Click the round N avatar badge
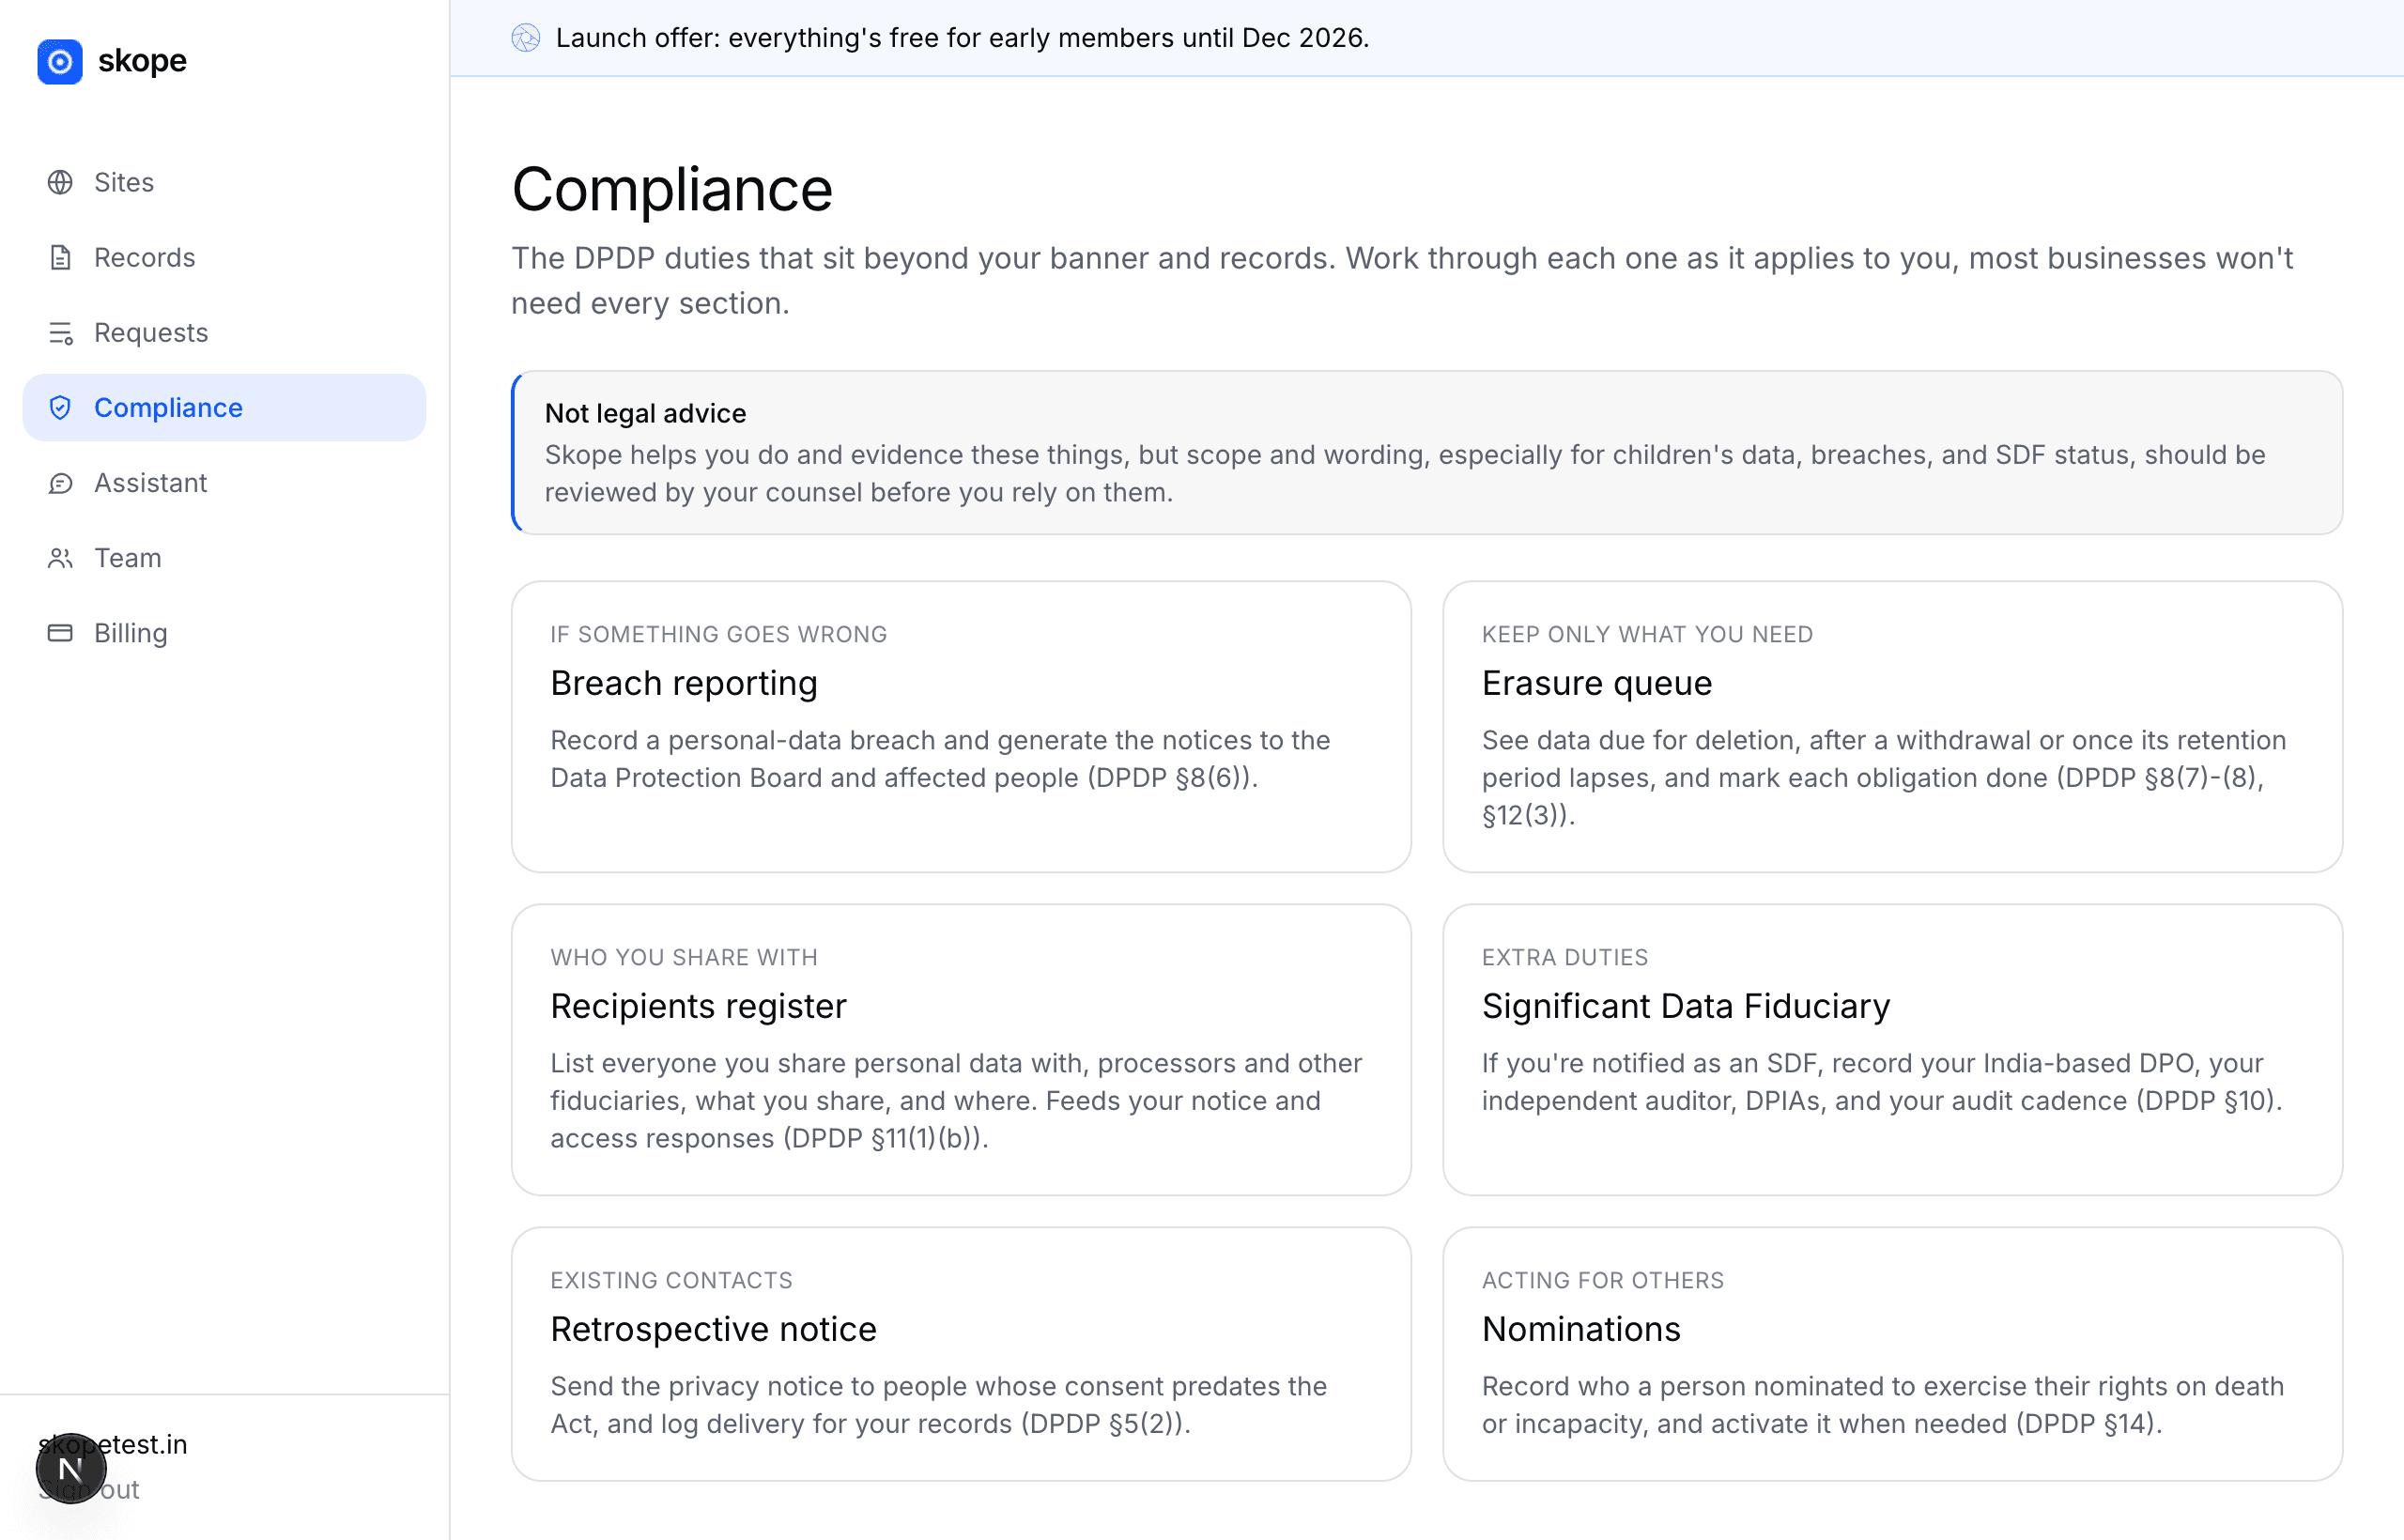The width and height of the screenshot is (2404, 1540). pyautogui.click(x=71, y=1468)
